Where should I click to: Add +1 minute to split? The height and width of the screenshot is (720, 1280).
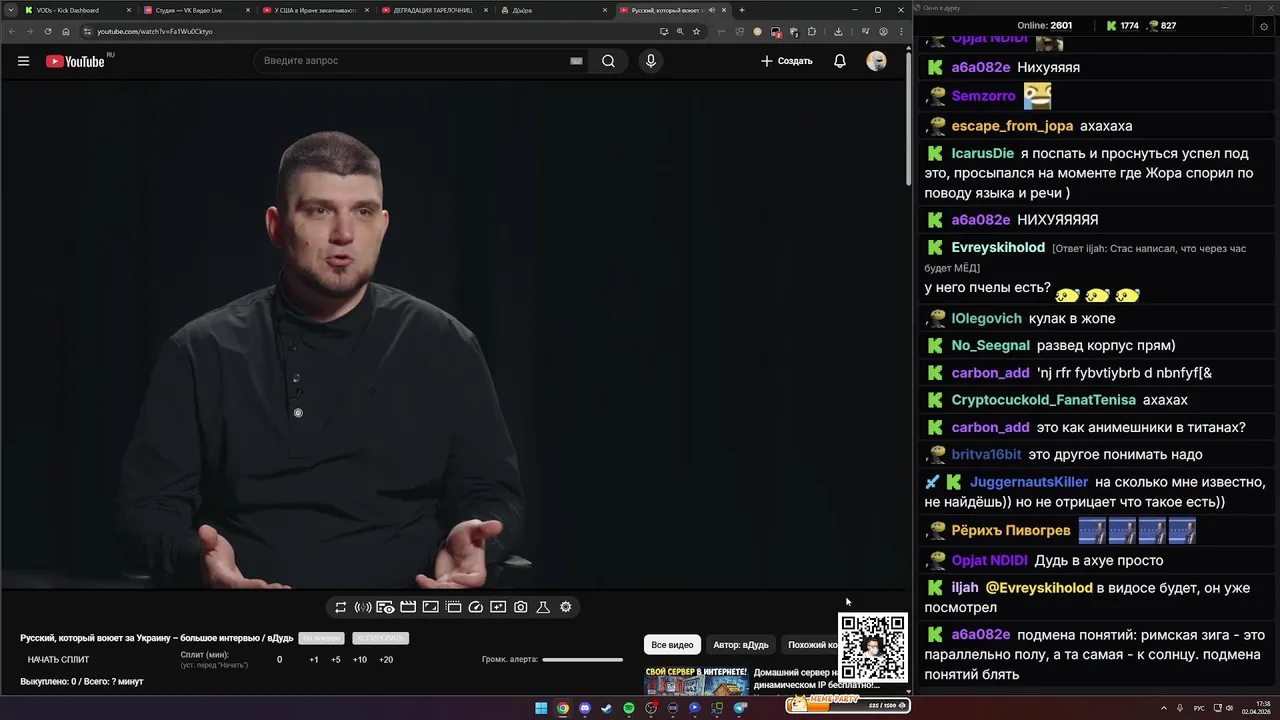[x=314, y=660]
